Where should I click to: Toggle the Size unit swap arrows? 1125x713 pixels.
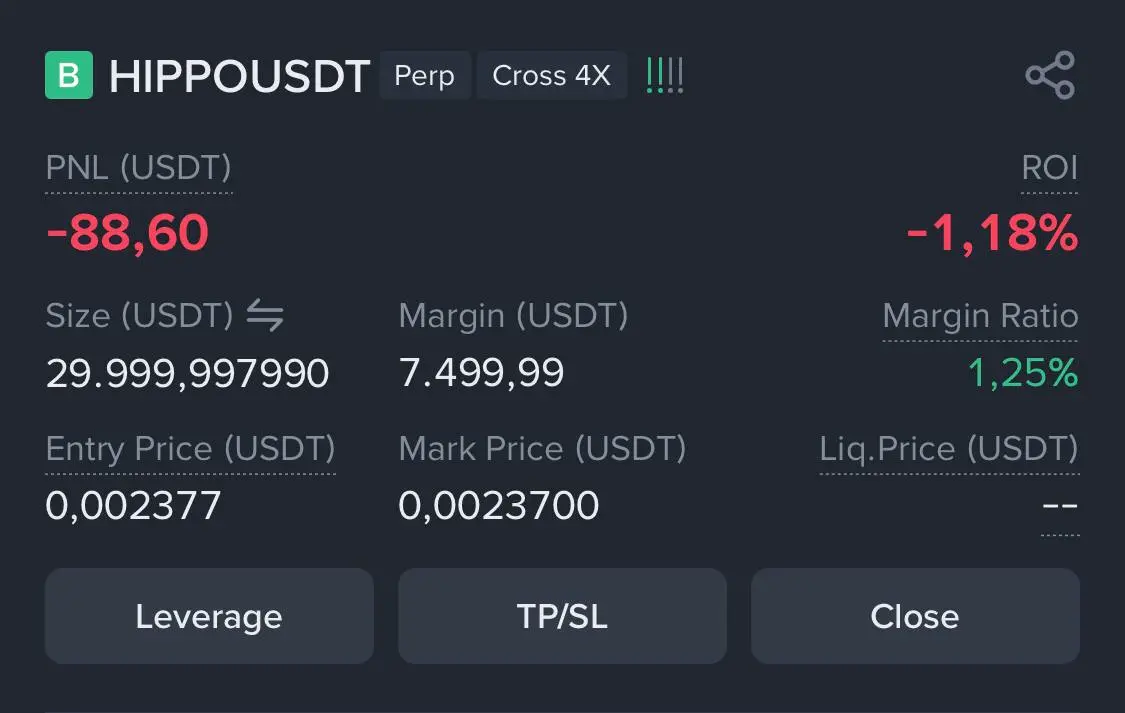(x=265, y=316)
